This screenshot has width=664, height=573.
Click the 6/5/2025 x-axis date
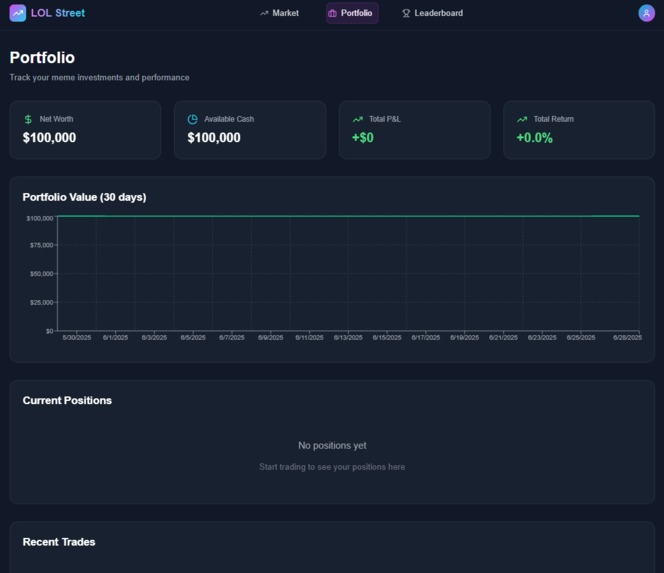193,338
